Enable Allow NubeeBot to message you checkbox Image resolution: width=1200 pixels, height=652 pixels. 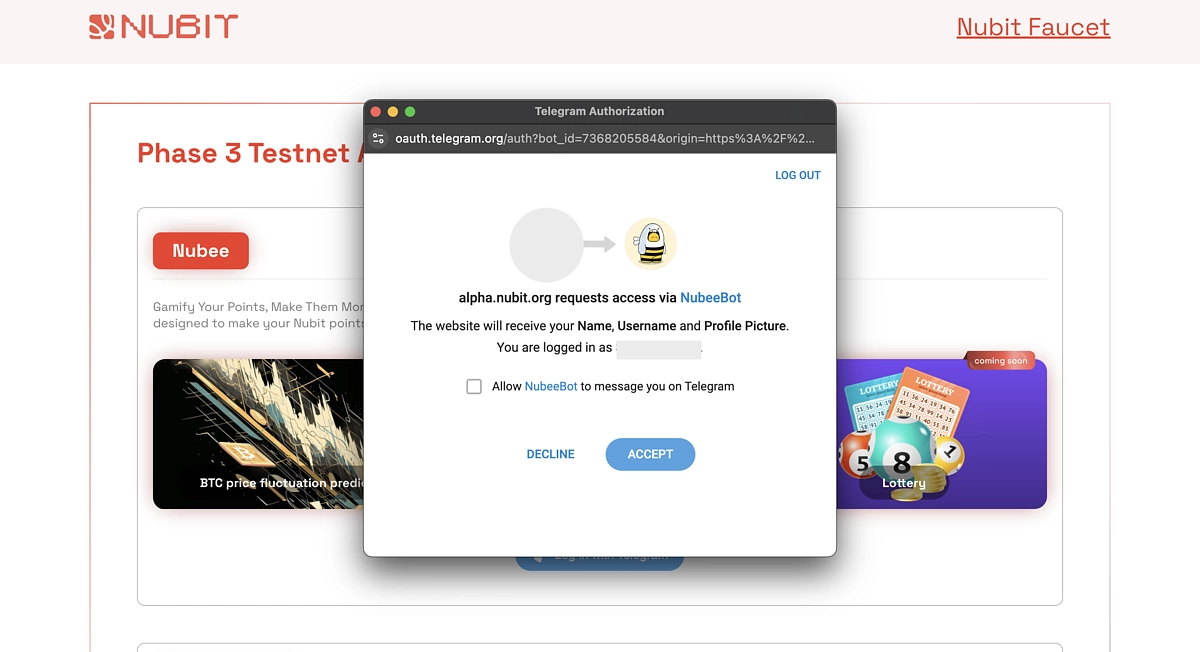[474, 386]
